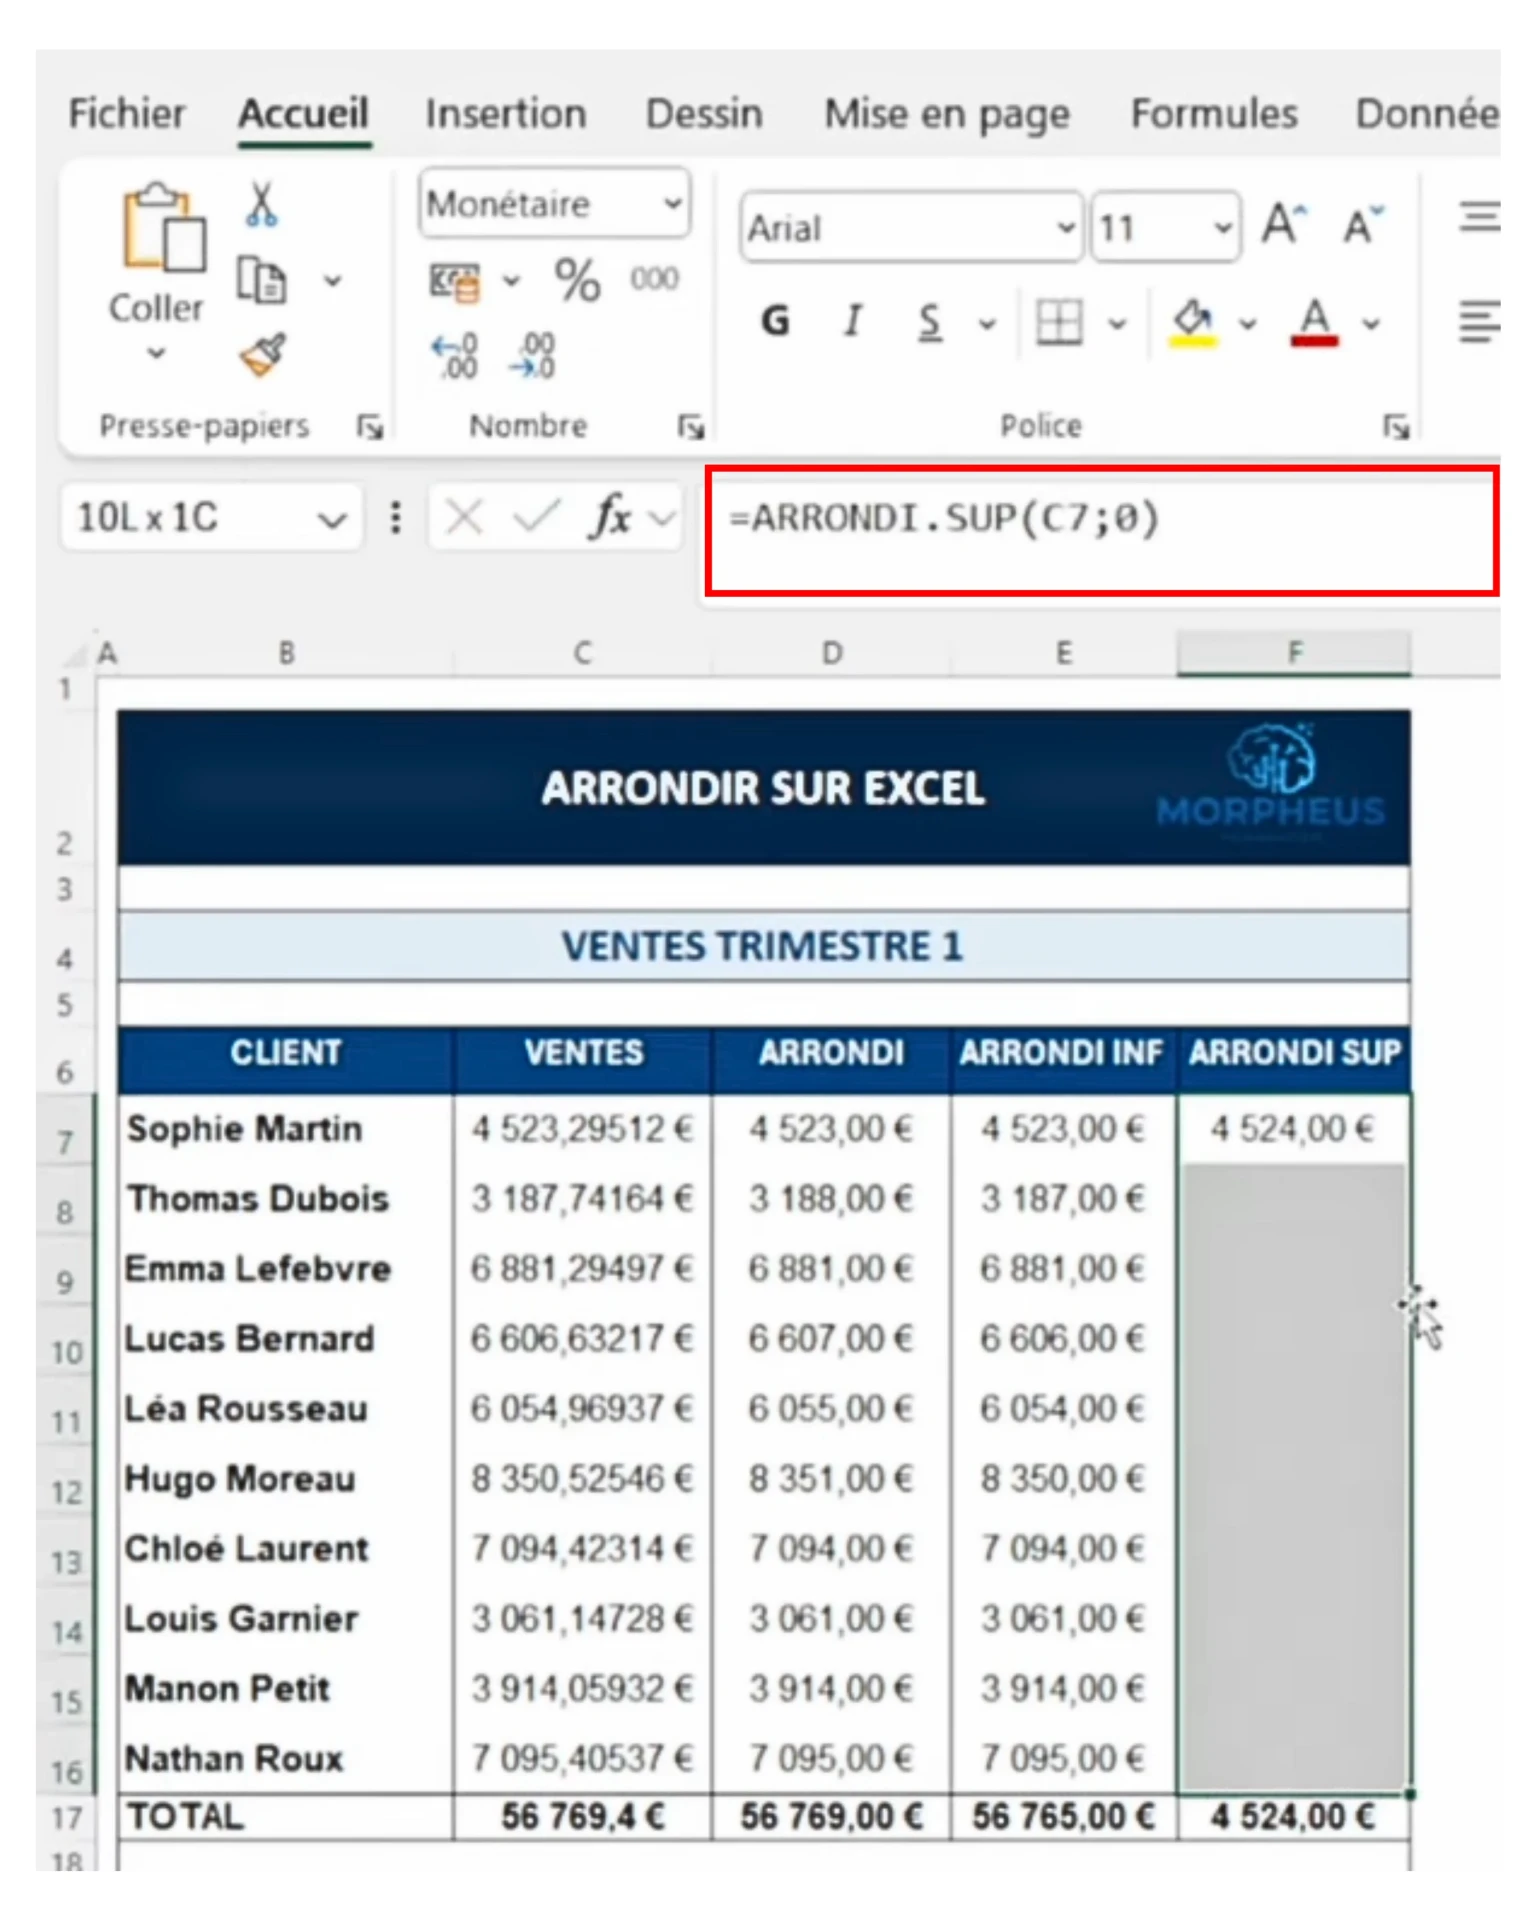Open the accounting format dropdown arrow

[512, 282]
